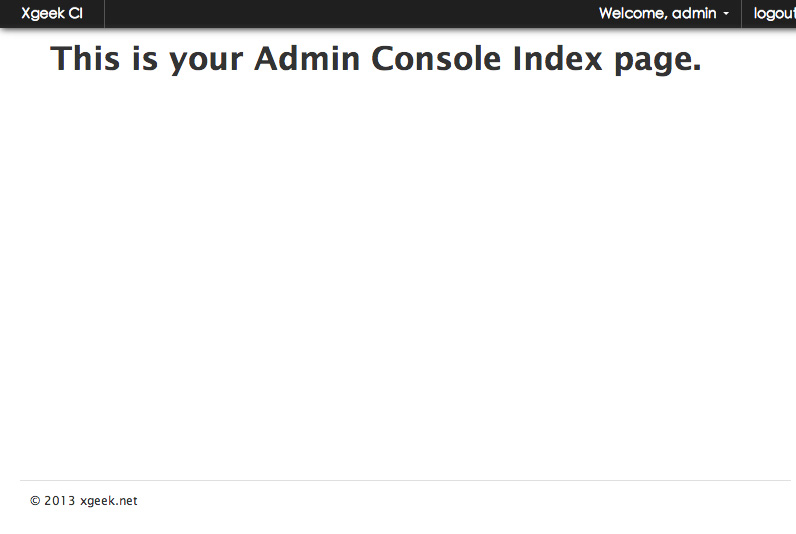Click the horizontal line above the footer
Image resolution: width=796 pixels, height=534 pixels.
[x=405, y=480]
